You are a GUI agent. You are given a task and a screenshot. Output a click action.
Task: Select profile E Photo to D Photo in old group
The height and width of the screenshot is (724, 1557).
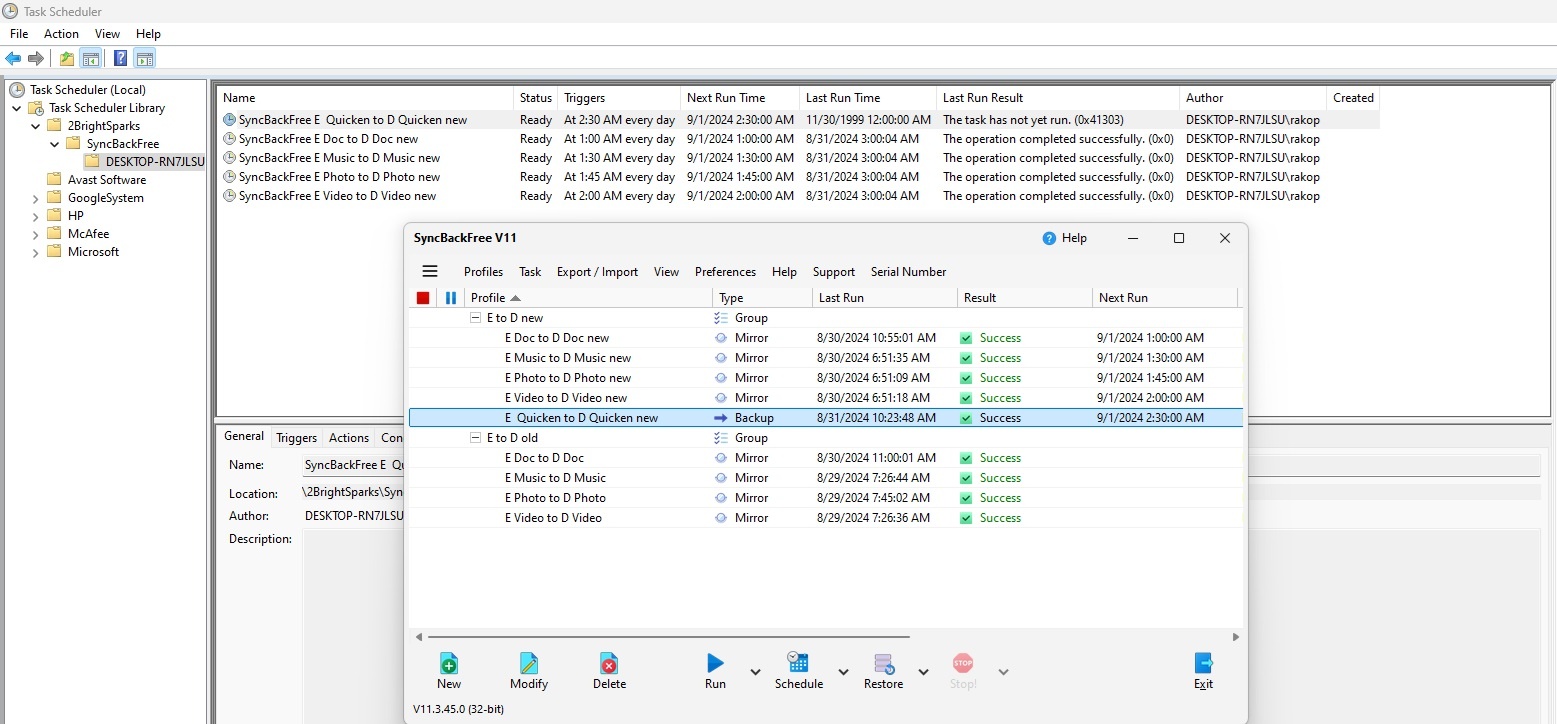pos(555,498)
